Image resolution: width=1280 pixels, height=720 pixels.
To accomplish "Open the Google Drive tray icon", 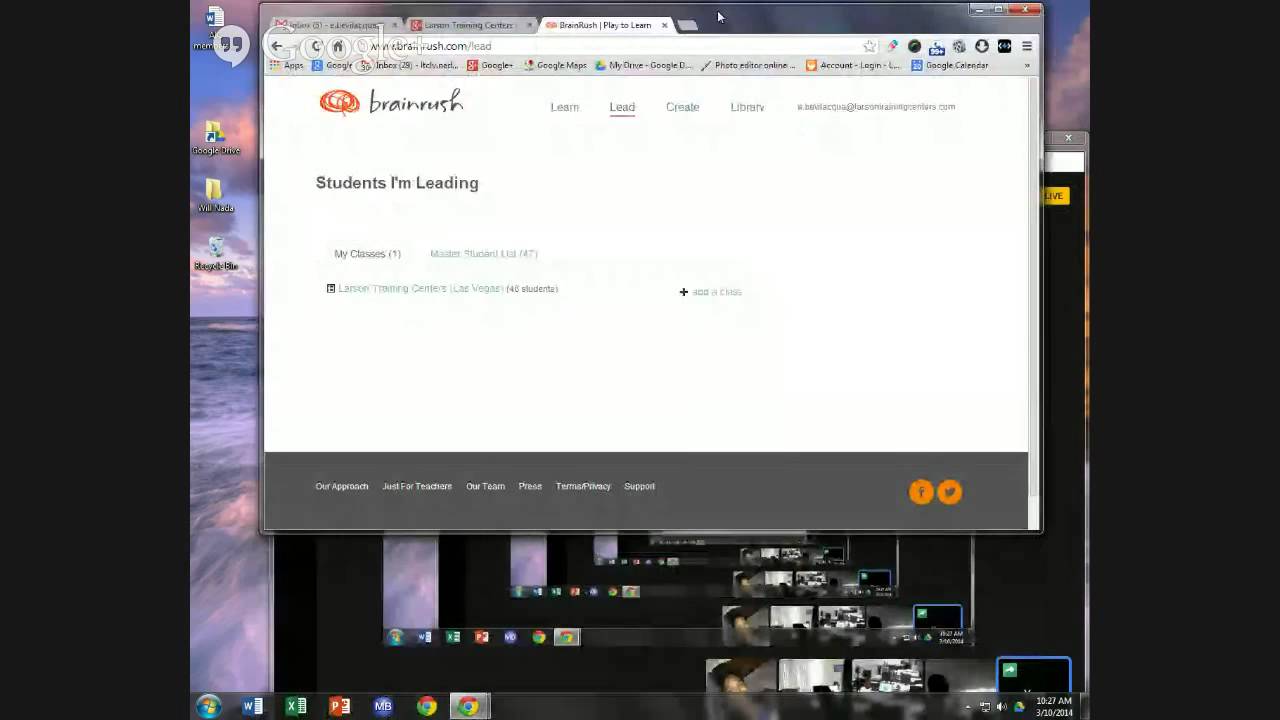I will point(1019,707).
